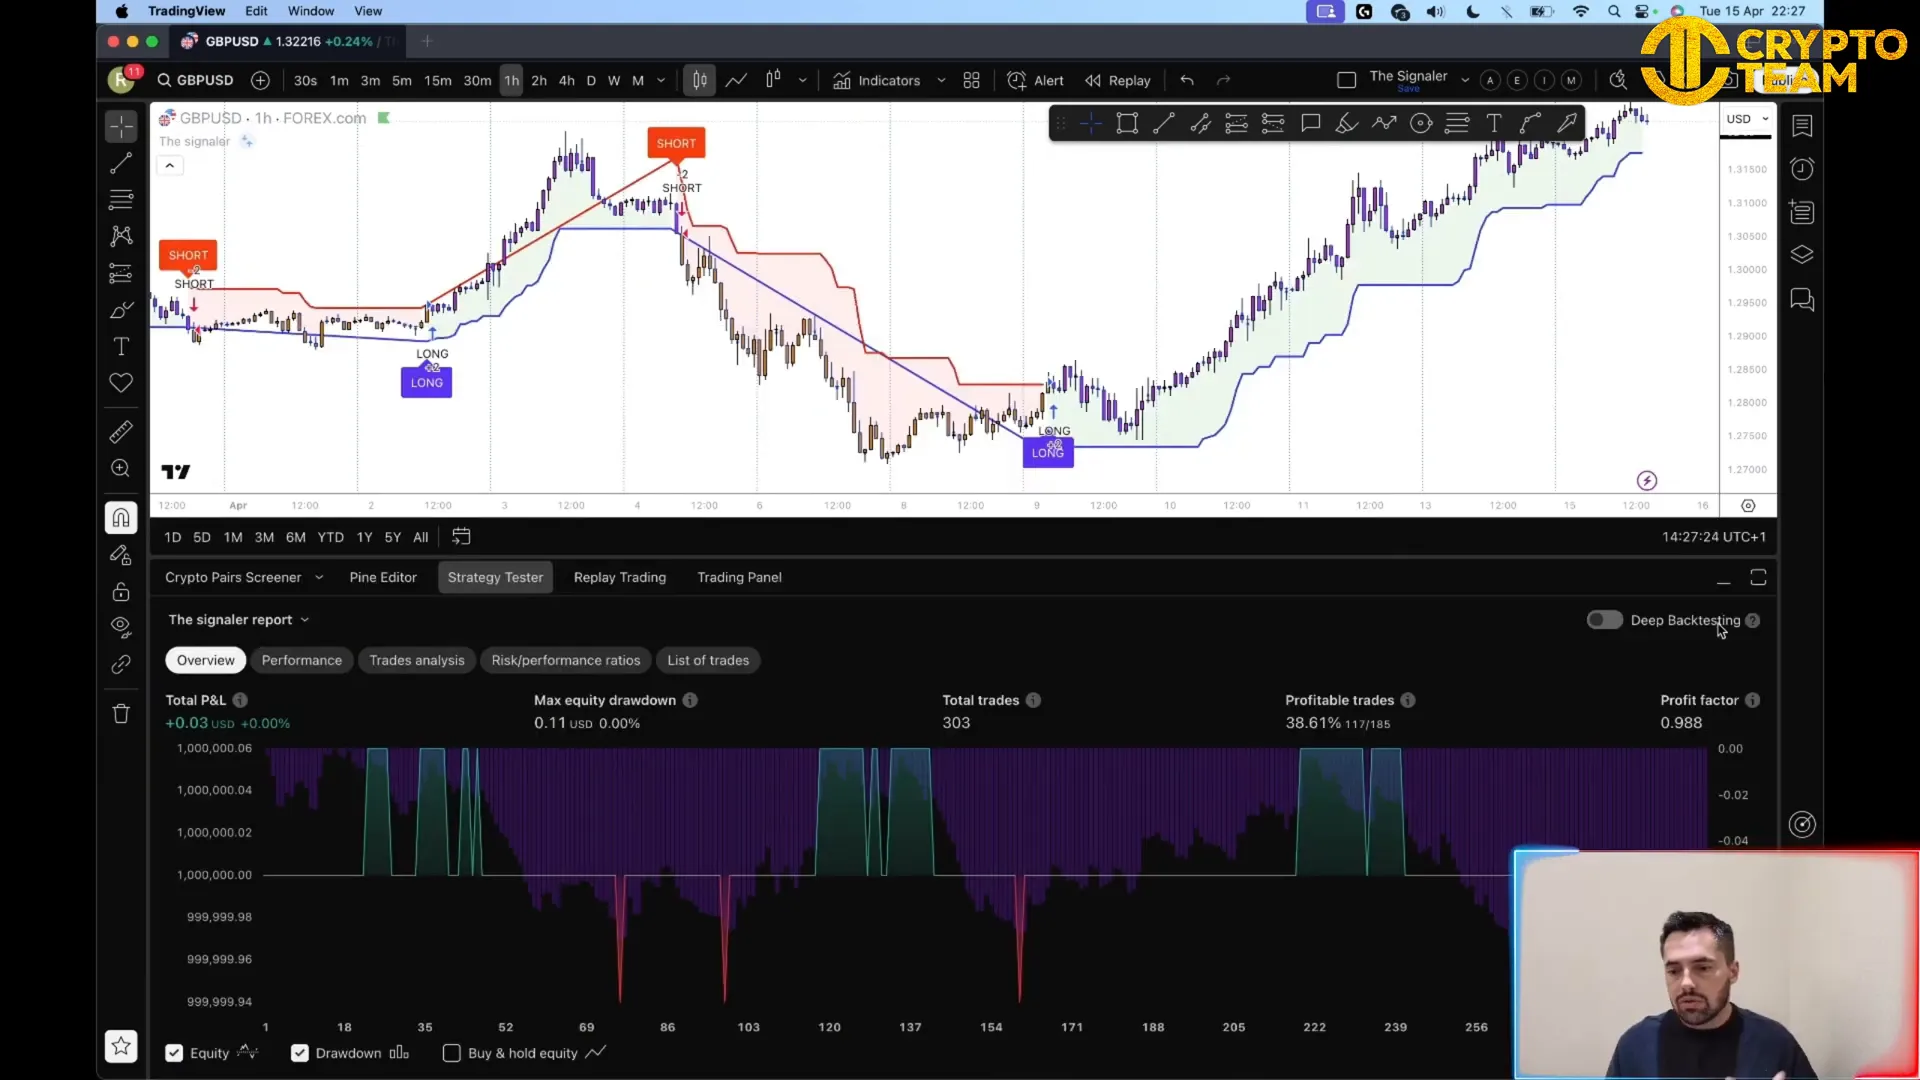Expand Crypto Pairs Screener dropdown
Screen dimensions: 1920x1080
pyautogui.click(x=319, y=578)
